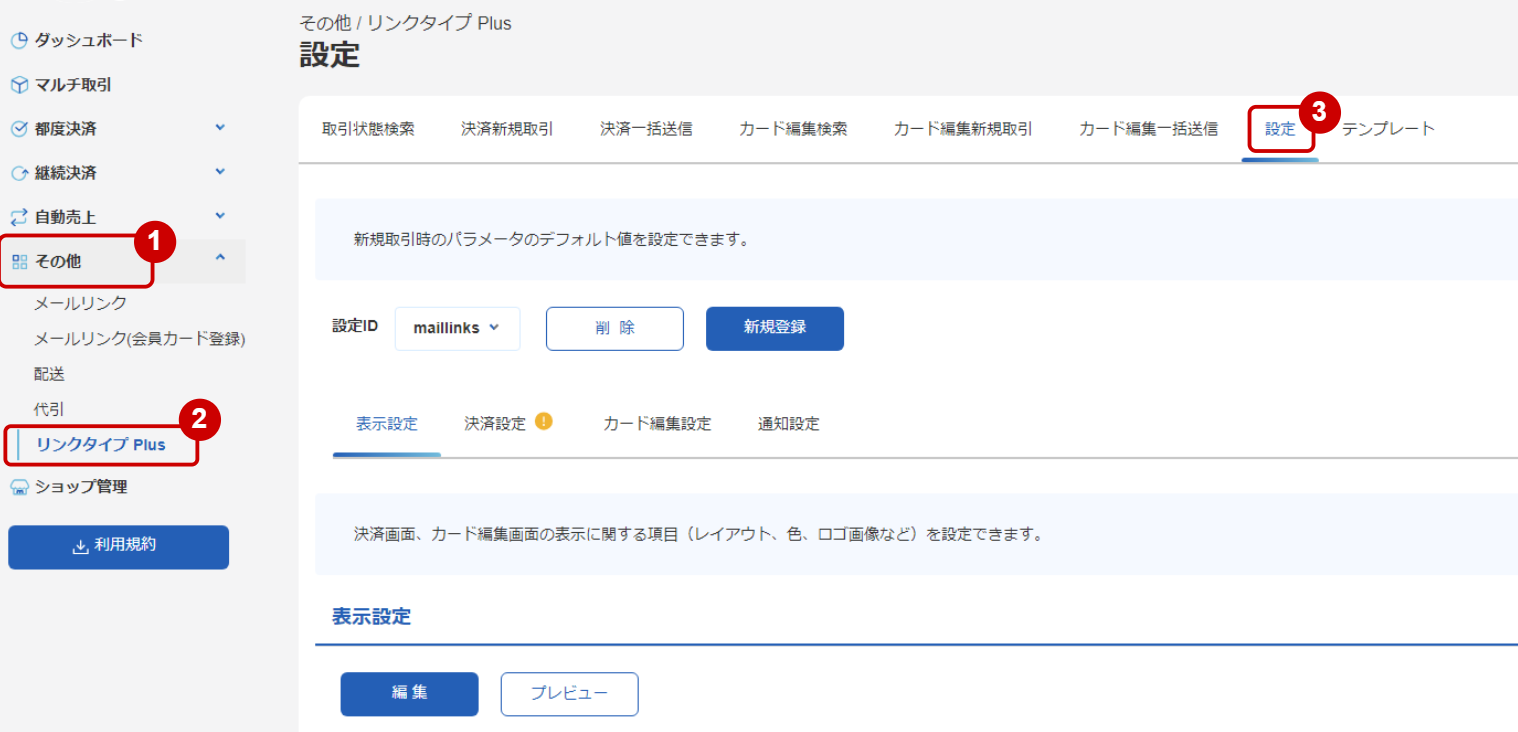Click the download icon on 利用規約 button
This screenshot has height=732, width=1518.
pos(81,547)
